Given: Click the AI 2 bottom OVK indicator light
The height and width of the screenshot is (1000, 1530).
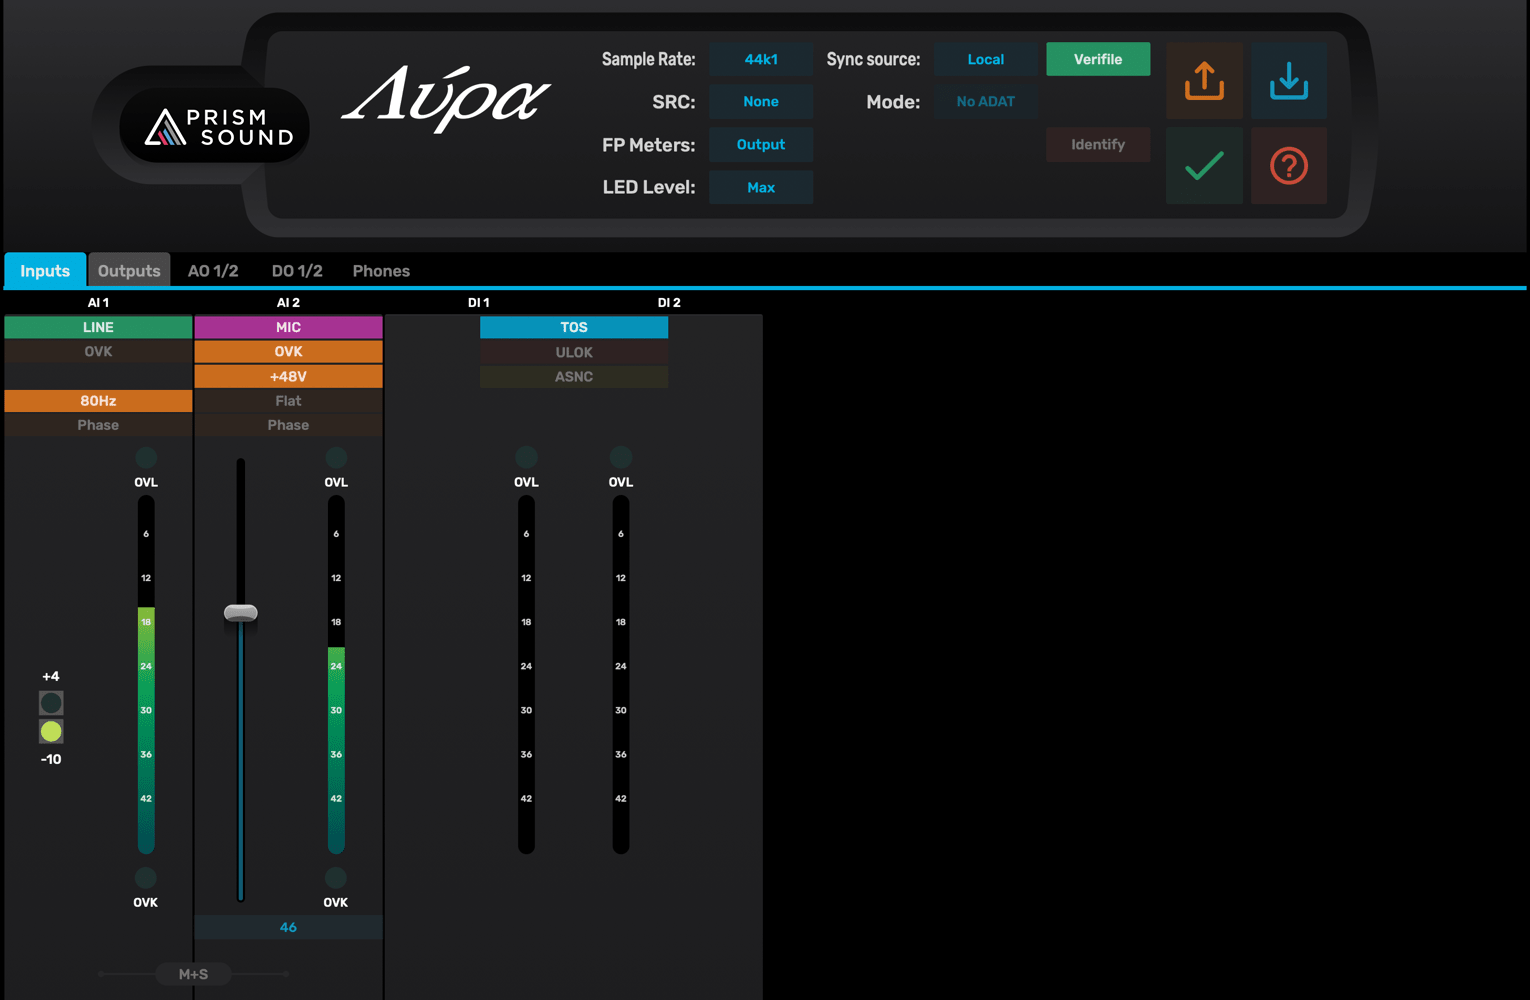Looking at the screenshot, I should click(x=336, y=877).
